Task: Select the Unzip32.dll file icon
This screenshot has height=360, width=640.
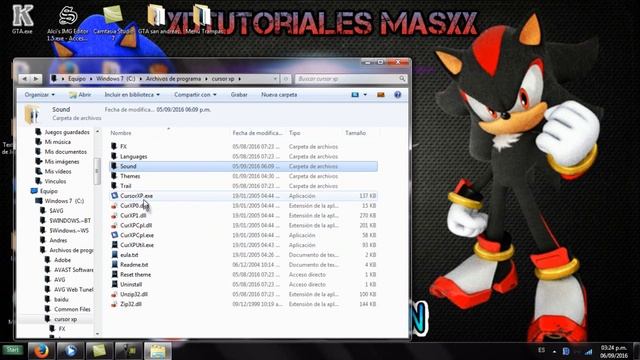Action: [x=115, y=294]
